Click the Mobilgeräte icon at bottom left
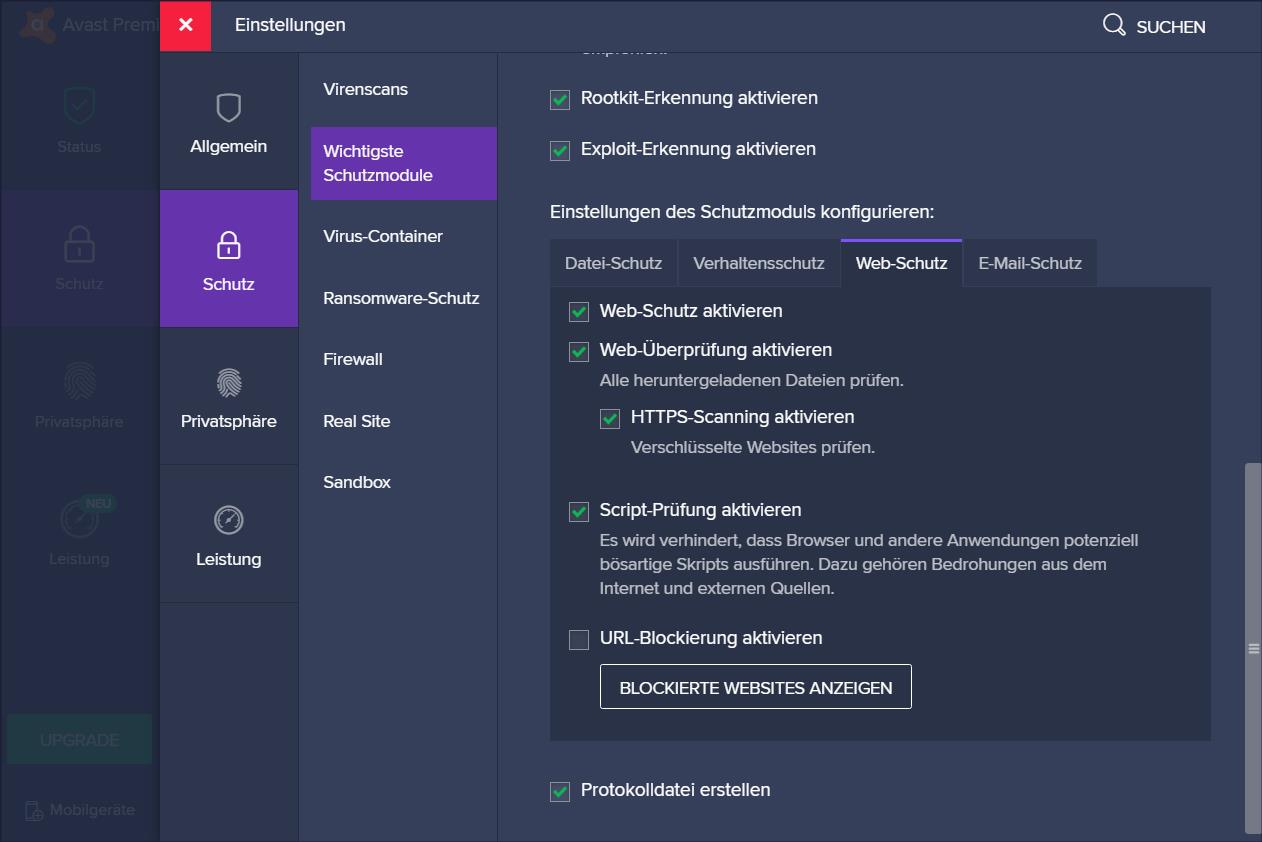Viewport: 1262px width, 842px height. click(x=33, y=810)
